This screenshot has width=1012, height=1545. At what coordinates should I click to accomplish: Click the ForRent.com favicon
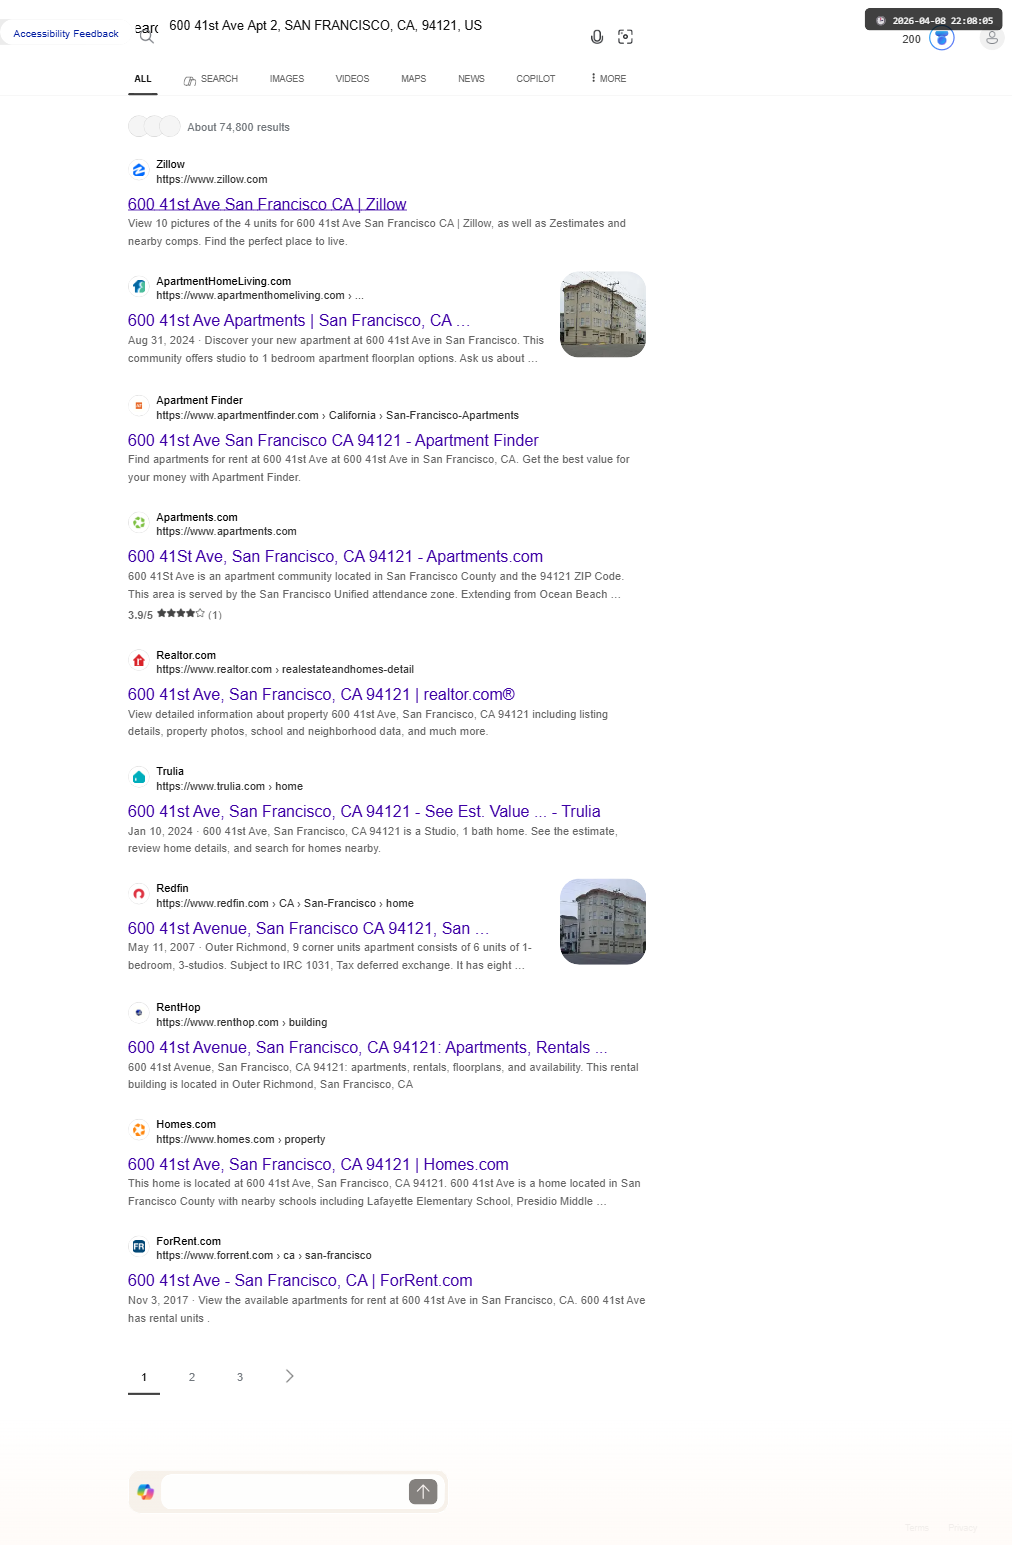click(139, 1247)
